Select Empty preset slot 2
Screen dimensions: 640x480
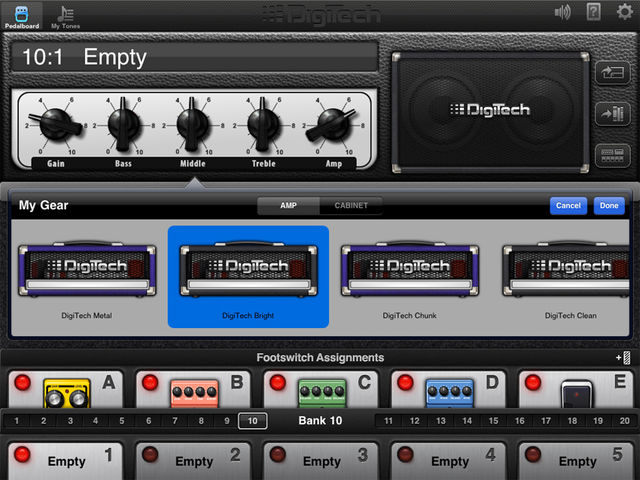(193, 461)
